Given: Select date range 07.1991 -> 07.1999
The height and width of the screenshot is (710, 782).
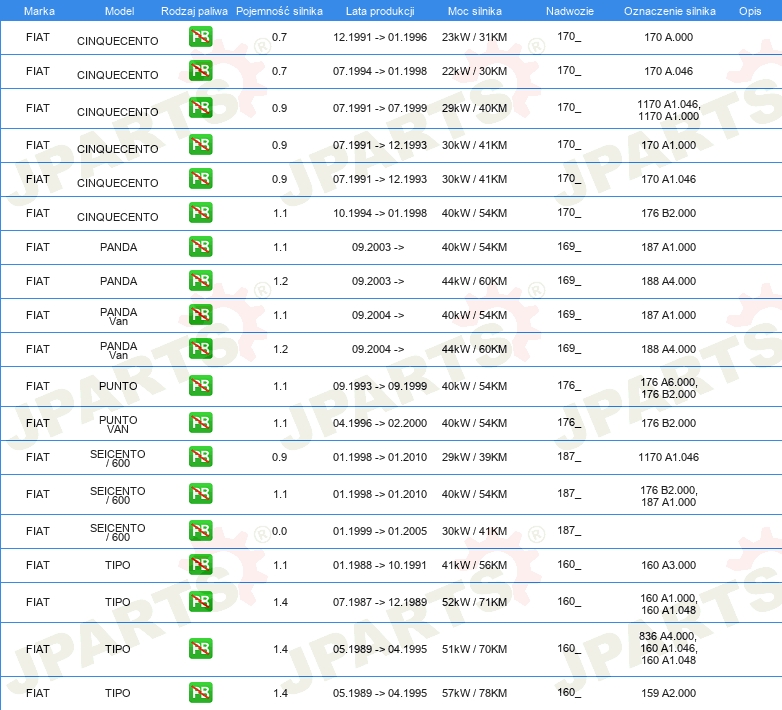Looking at the screenshot, I should [x=380, y=108].
